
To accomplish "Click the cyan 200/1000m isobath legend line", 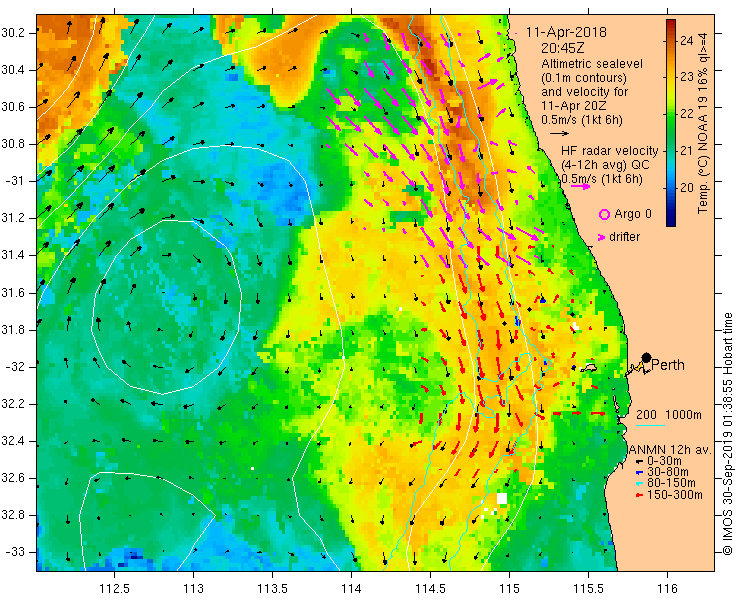I will [x=650, y=425].
